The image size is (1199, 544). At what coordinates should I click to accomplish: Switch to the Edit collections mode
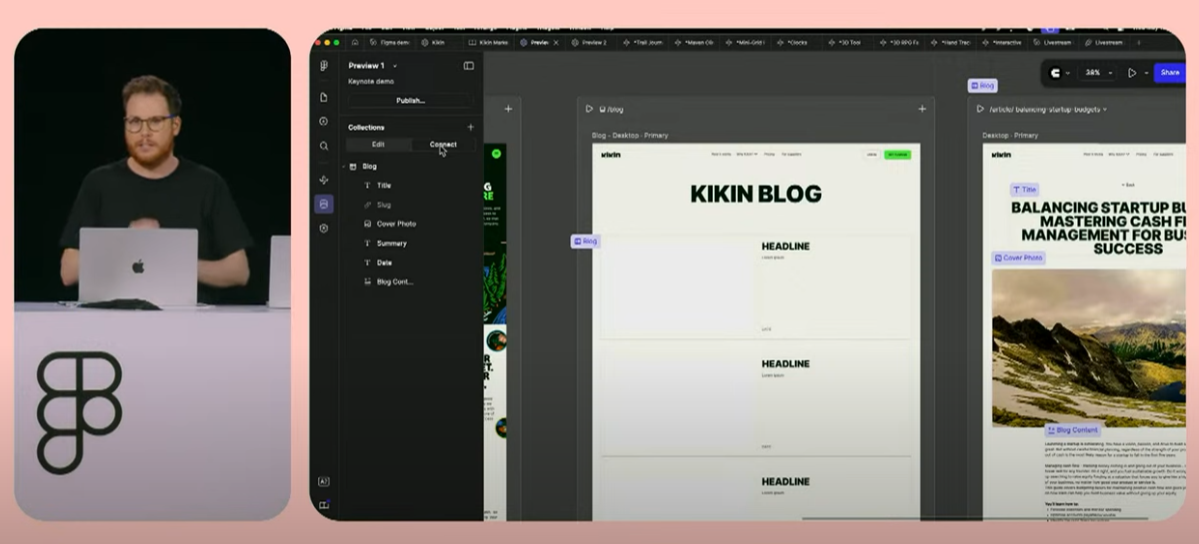click(x=379, y=144)
